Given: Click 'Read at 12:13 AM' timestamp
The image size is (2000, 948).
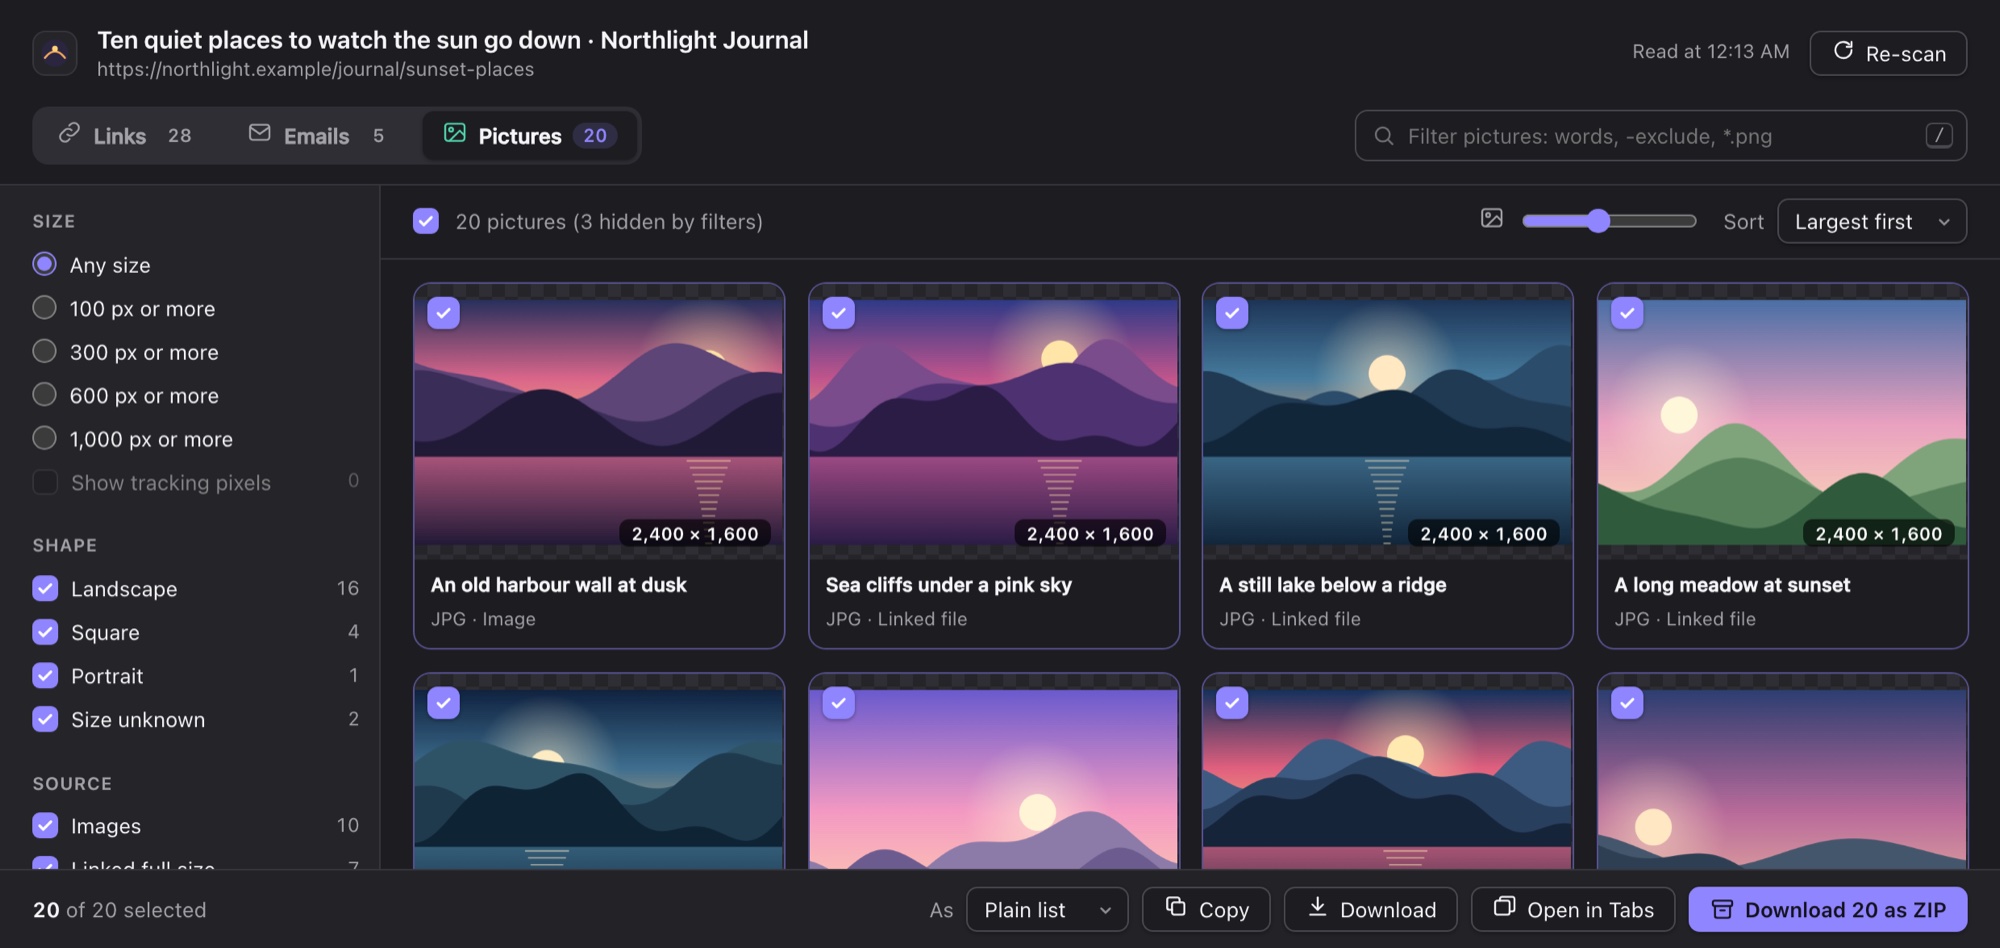Looking at the screenshot, I should [1711, 51].
